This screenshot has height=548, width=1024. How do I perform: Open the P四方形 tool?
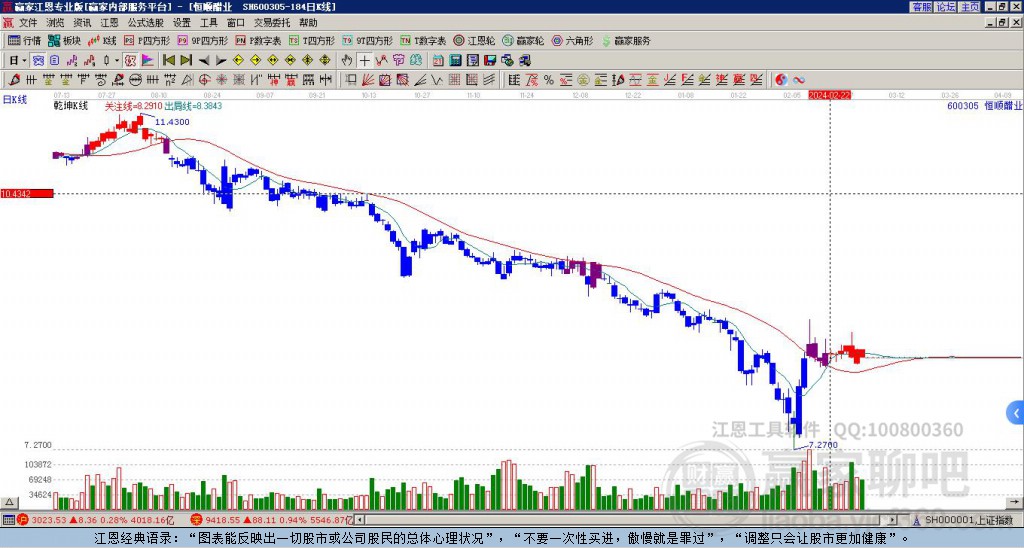click(x=147, y=40)
